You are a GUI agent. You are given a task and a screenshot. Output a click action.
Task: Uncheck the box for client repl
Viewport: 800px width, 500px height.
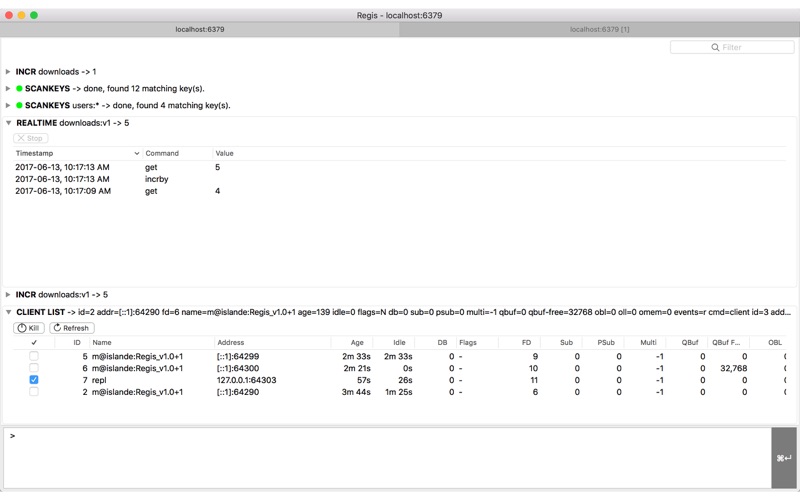click(x=34, y=380)
